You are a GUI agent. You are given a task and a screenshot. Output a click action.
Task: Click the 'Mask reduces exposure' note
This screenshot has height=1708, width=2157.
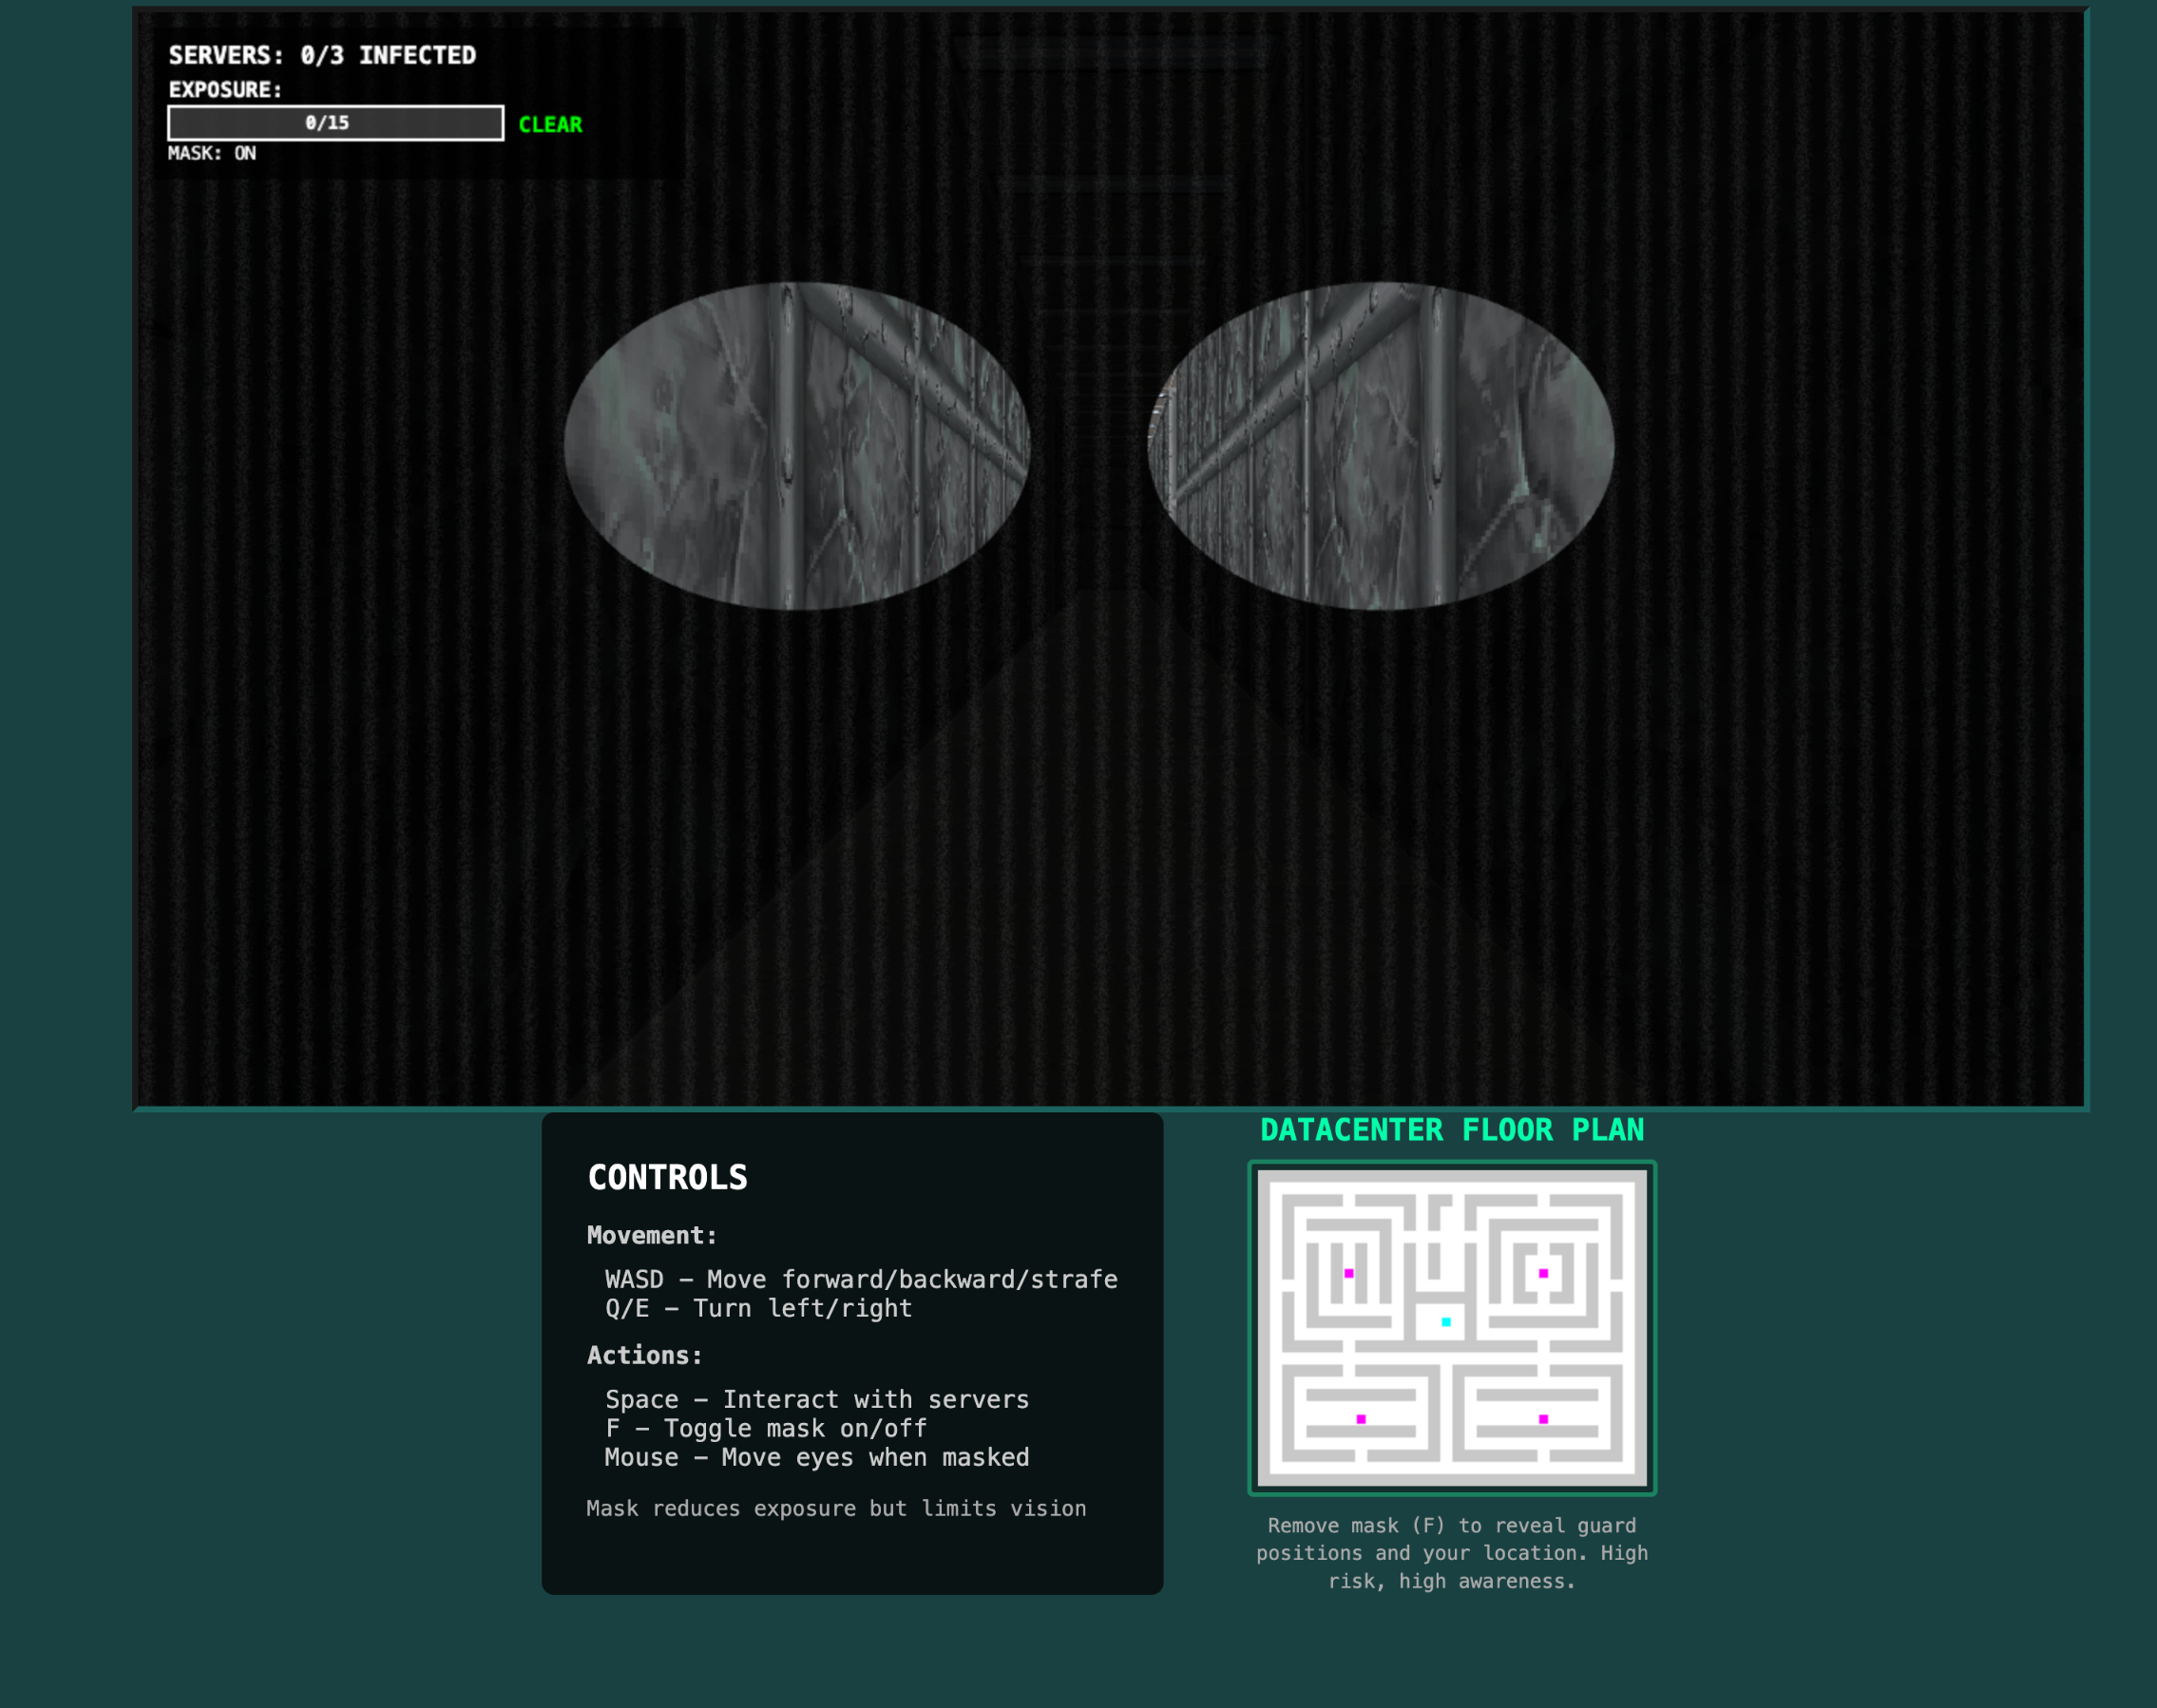click(x=836, y=1508)
